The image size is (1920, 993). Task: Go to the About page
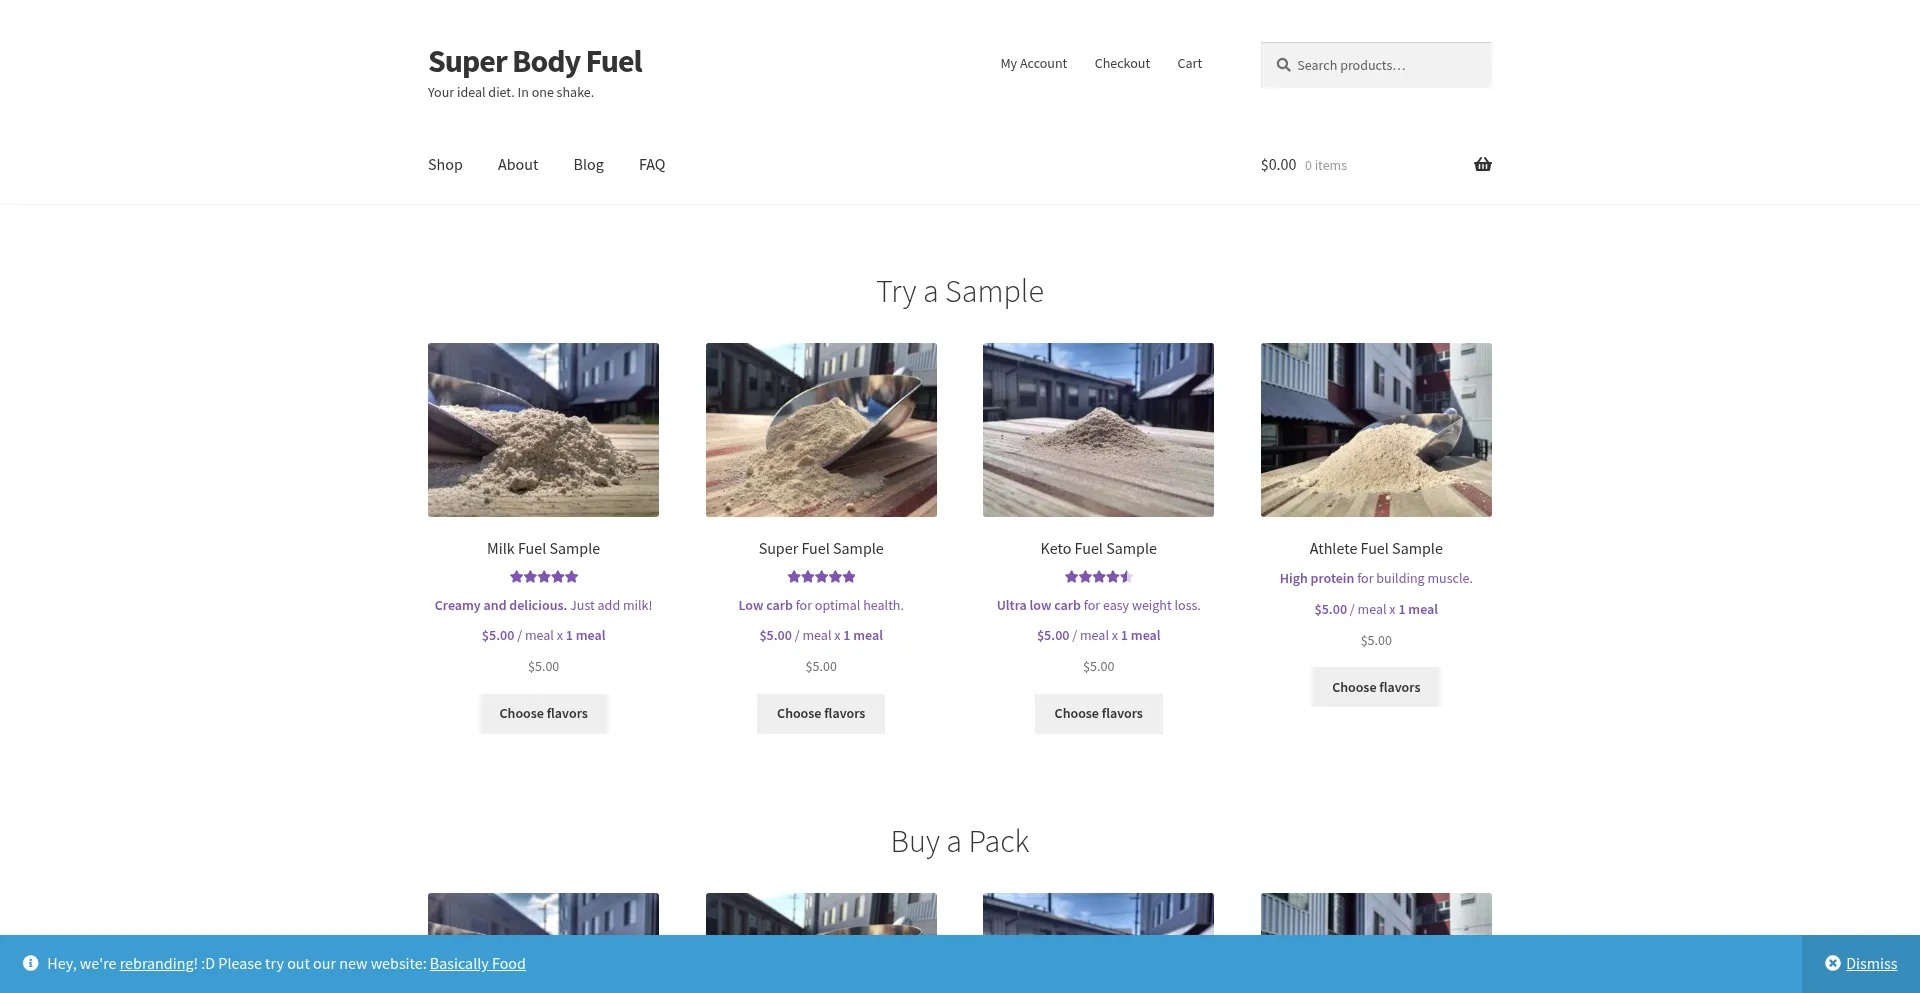point(518,165)
